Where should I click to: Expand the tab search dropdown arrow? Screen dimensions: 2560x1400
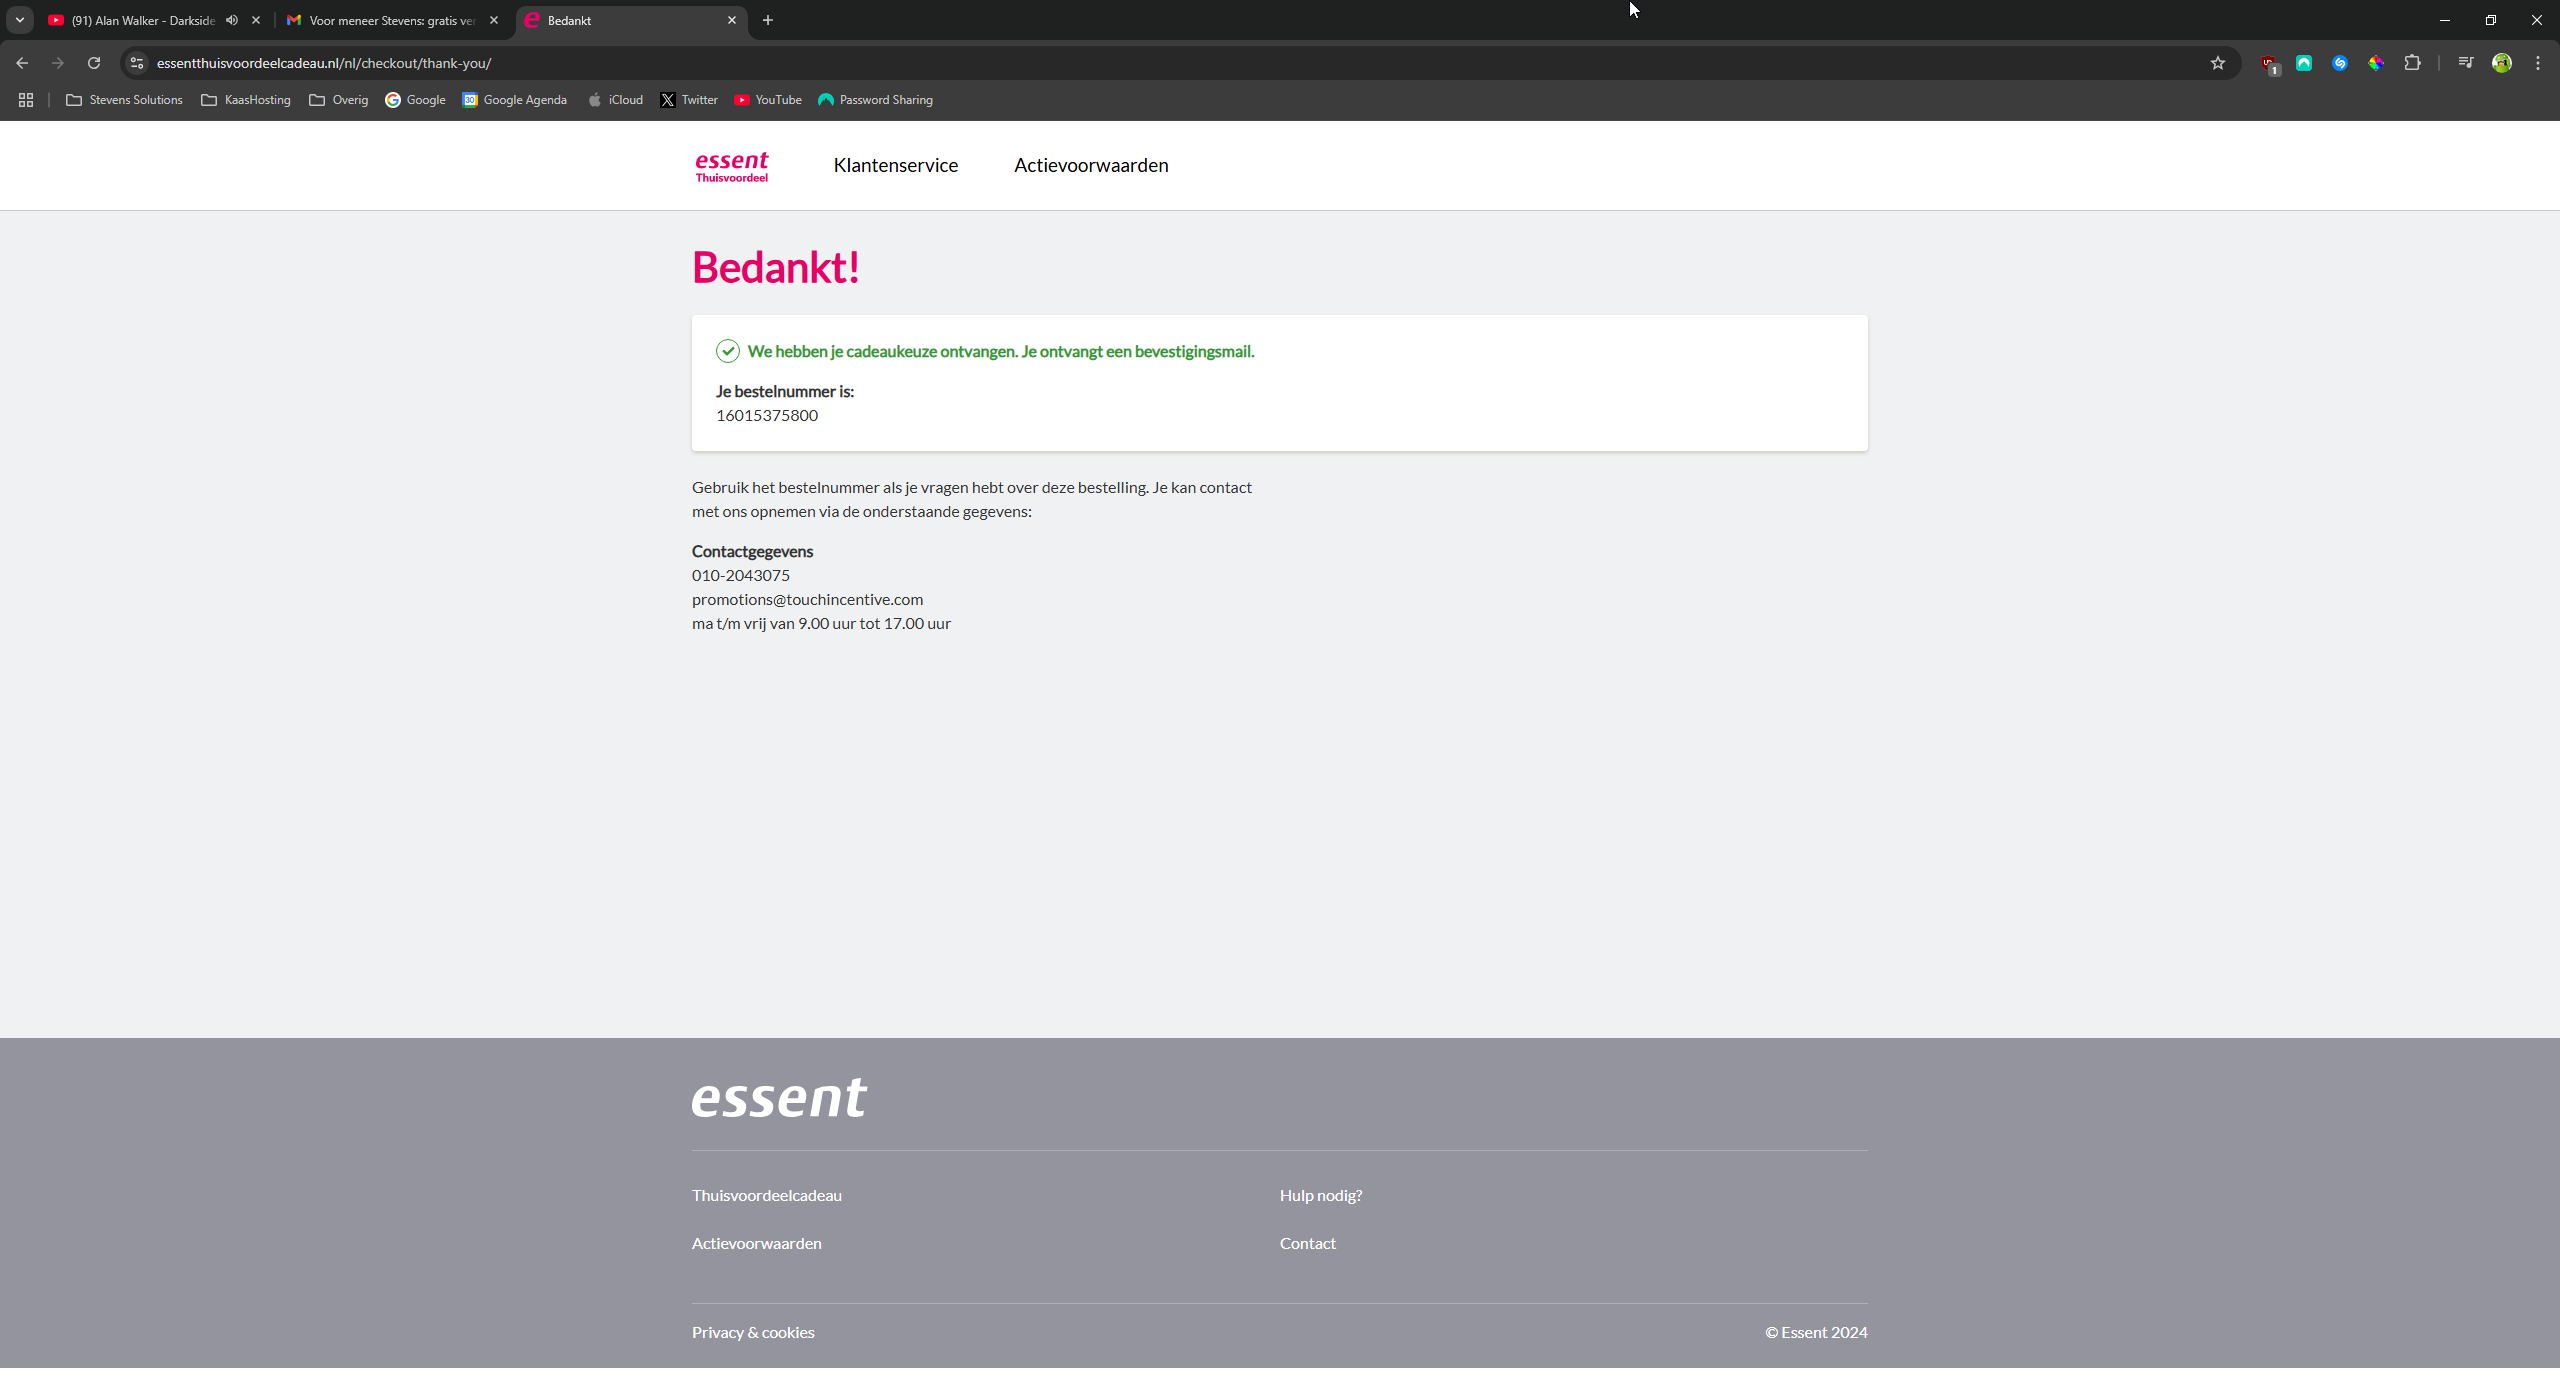coord(19,20)
